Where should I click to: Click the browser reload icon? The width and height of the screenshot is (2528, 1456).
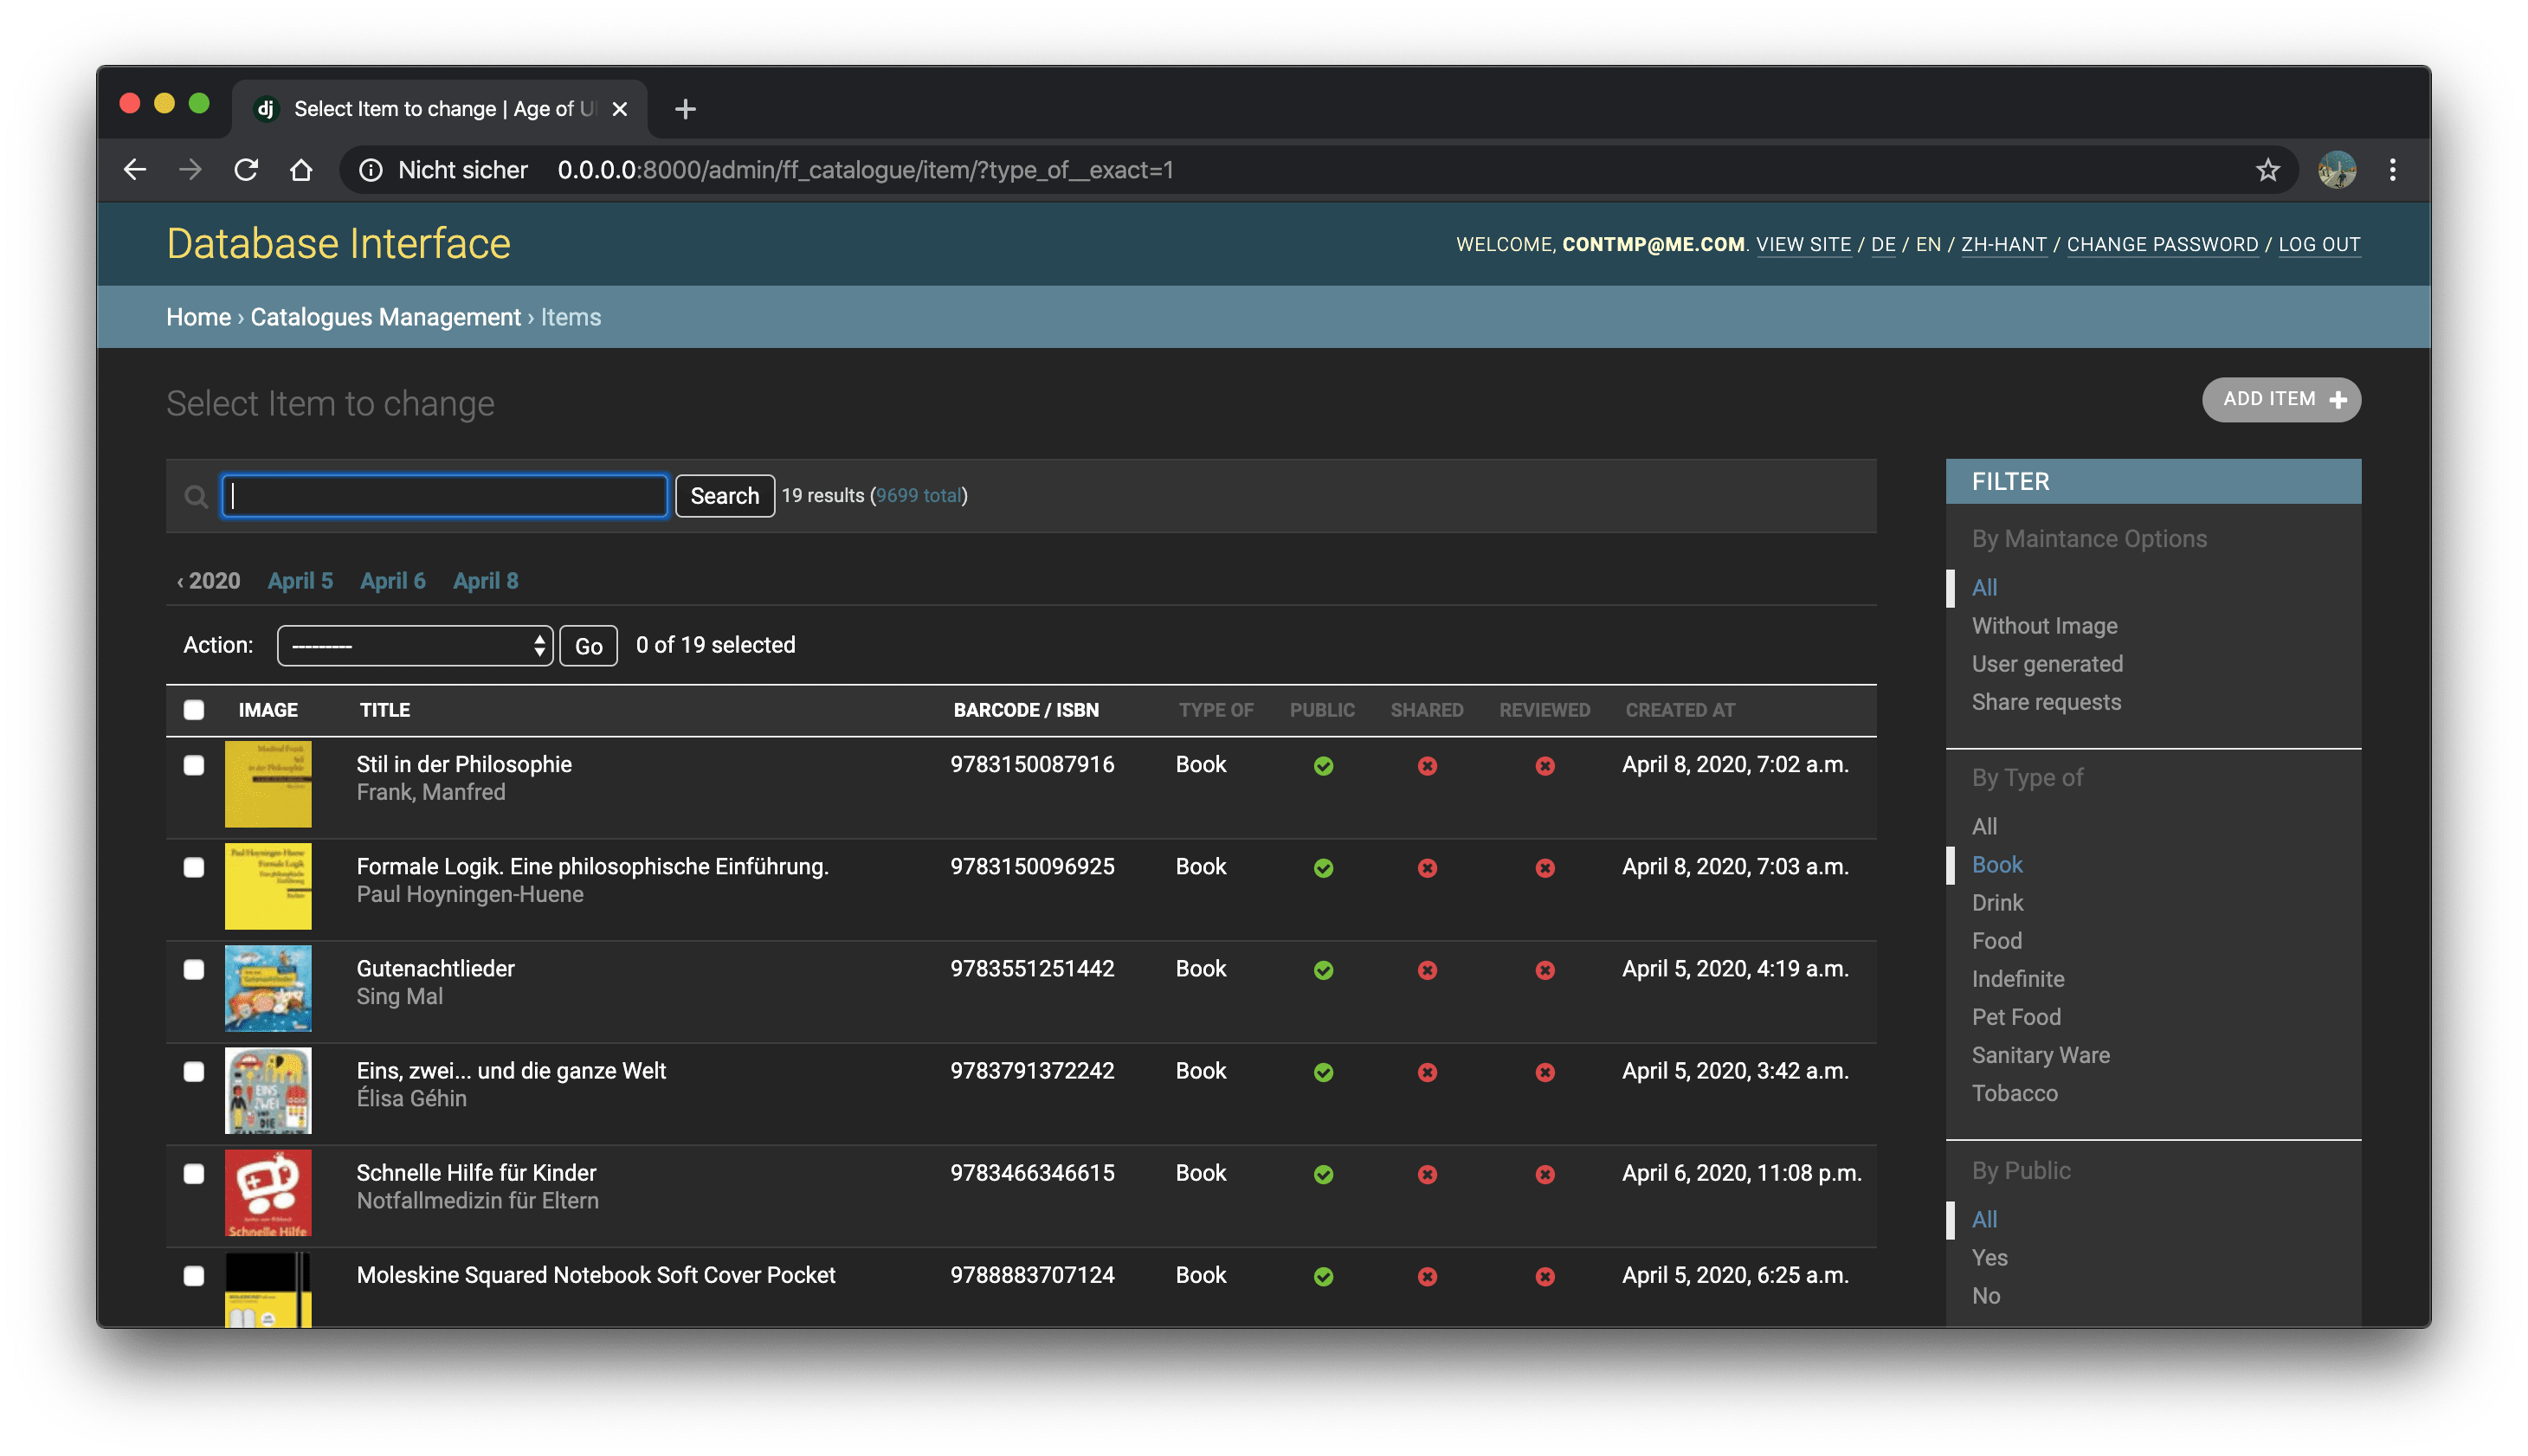246,170
